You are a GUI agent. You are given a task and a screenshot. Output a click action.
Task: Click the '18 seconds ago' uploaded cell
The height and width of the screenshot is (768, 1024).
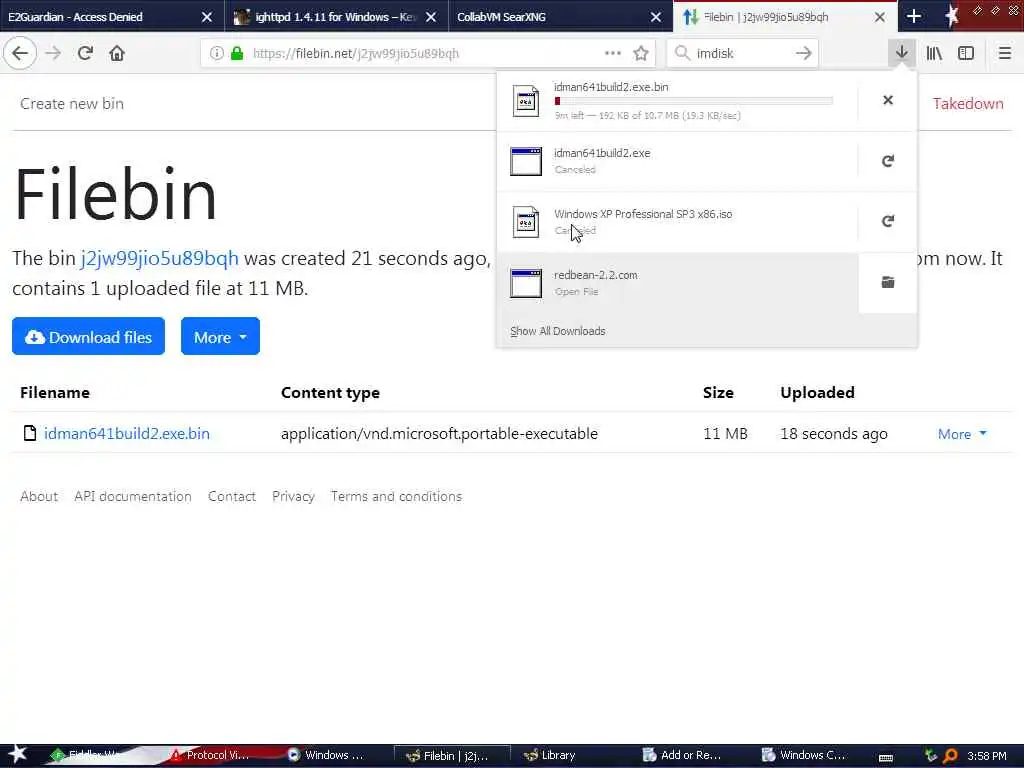pyautogui.click(x=834, y=434)
